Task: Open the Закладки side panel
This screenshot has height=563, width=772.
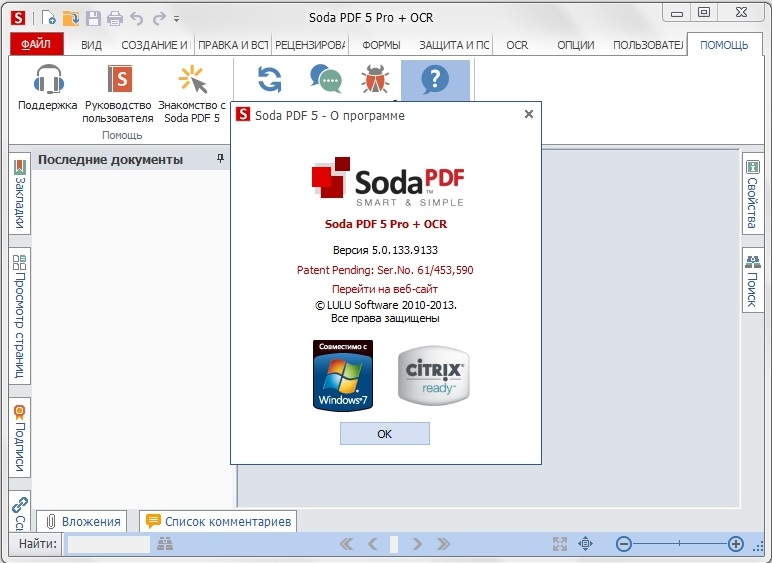Action: 20,193
